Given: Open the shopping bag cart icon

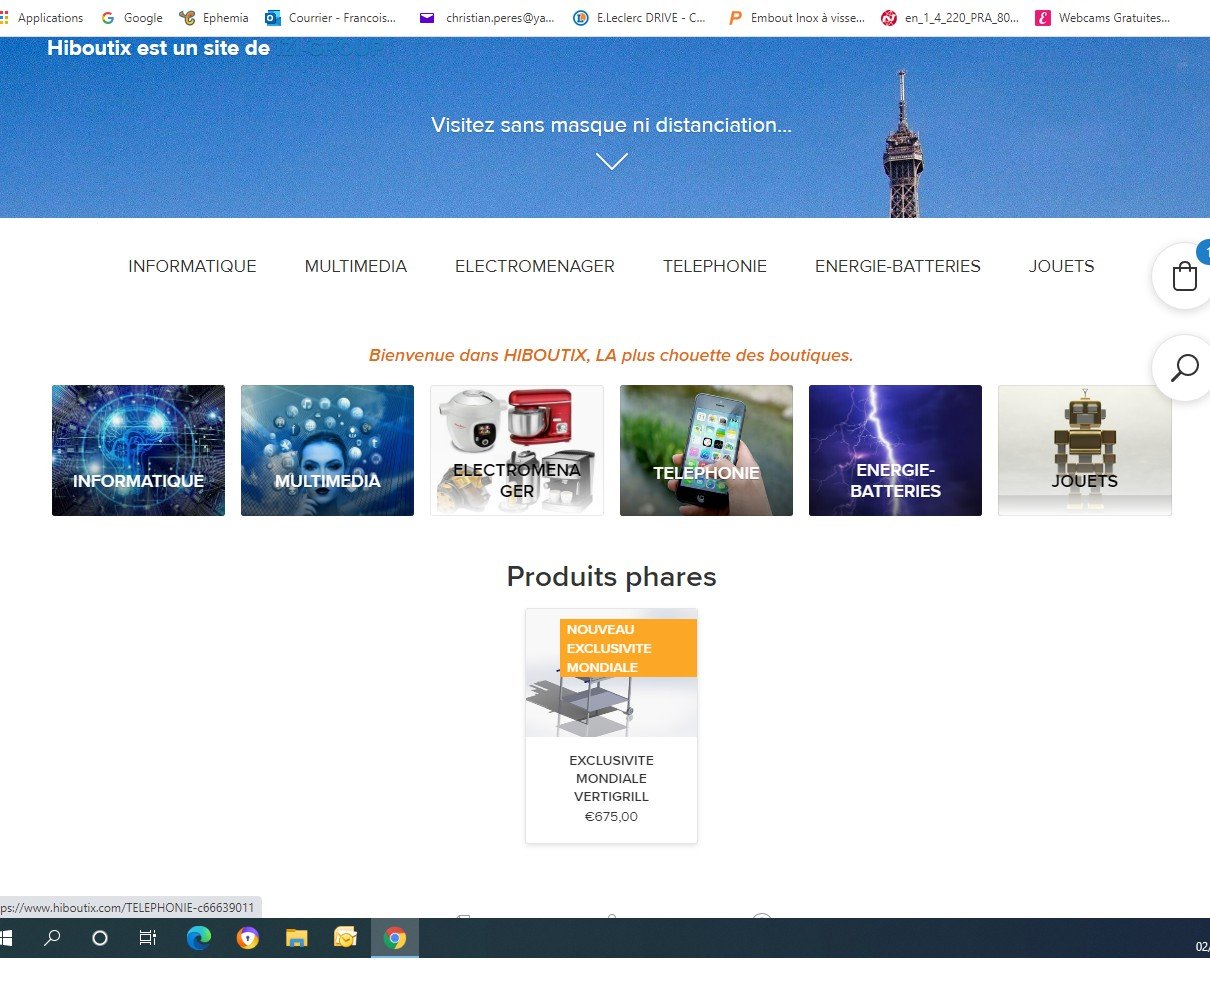Looking at the screenshot, I should coord(1184,276).
